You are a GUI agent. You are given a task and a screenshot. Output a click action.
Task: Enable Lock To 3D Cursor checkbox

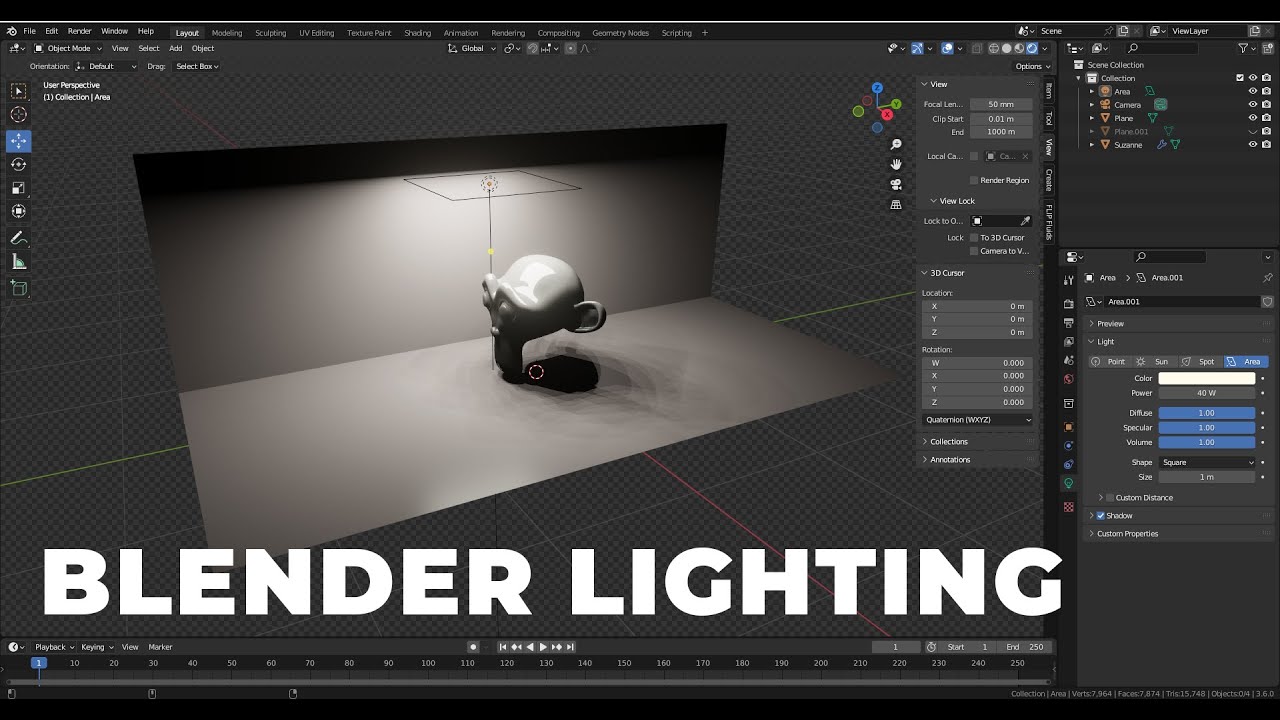[974, 237]
